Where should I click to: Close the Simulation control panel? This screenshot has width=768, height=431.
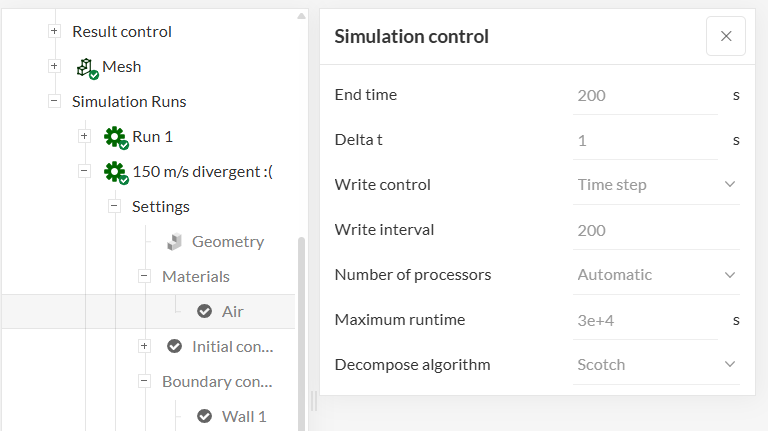point(725,36)
